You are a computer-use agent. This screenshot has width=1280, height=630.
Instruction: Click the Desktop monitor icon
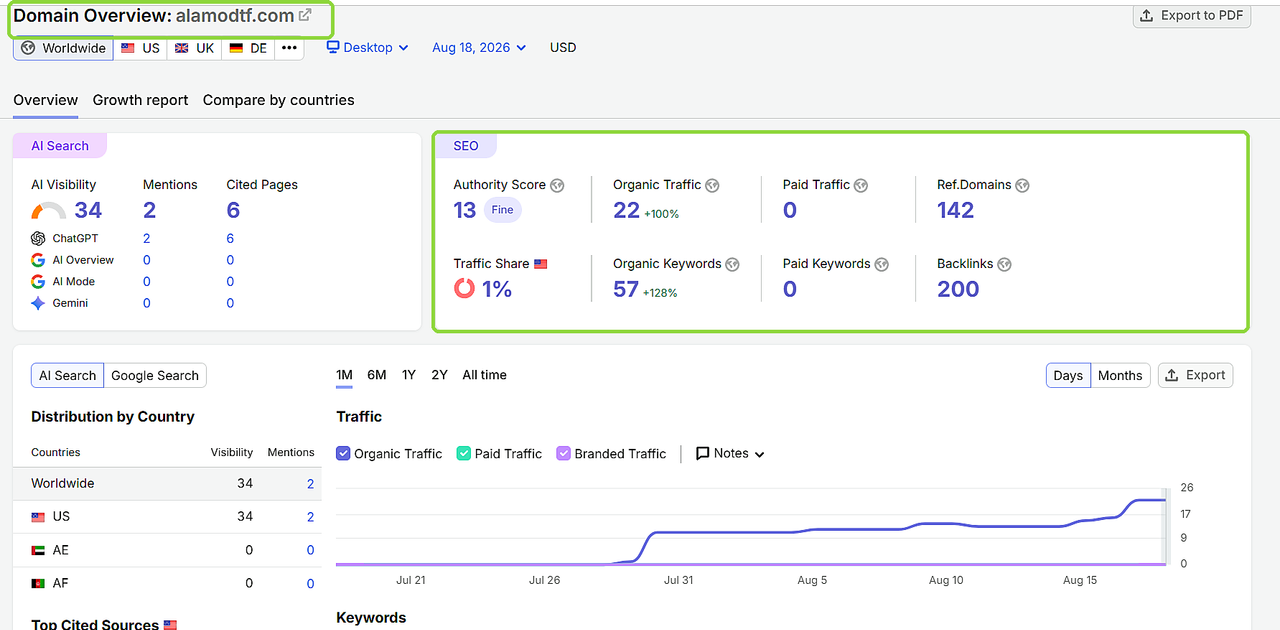[x=333, y=47]
